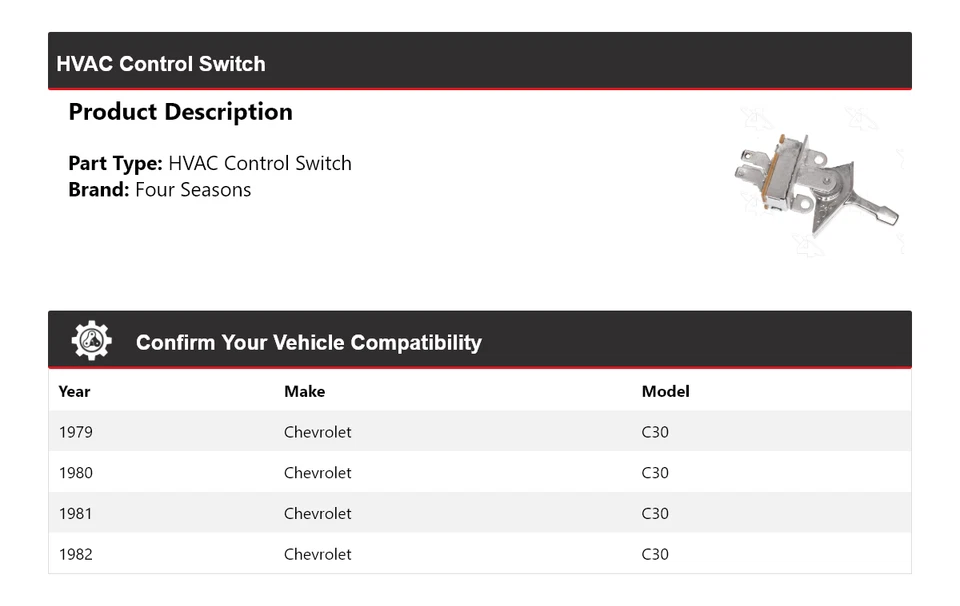Click the Confirm Your Vehicle Compatibility heading
The image size is (960, 606).
pos(309,342)
